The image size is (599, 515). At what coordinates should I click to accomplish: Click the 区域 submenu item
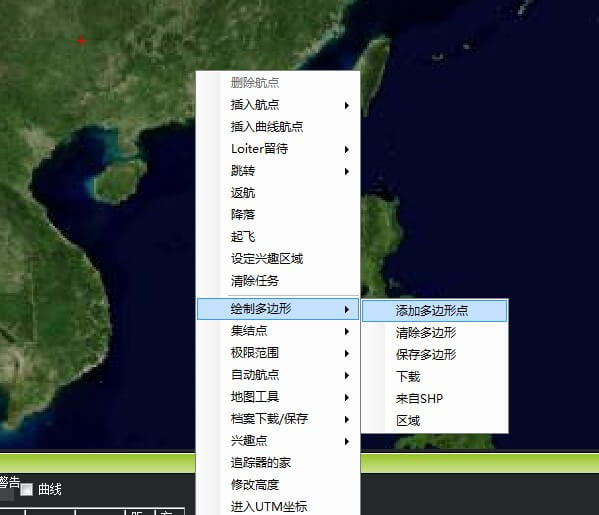click(x=434, y=421)
